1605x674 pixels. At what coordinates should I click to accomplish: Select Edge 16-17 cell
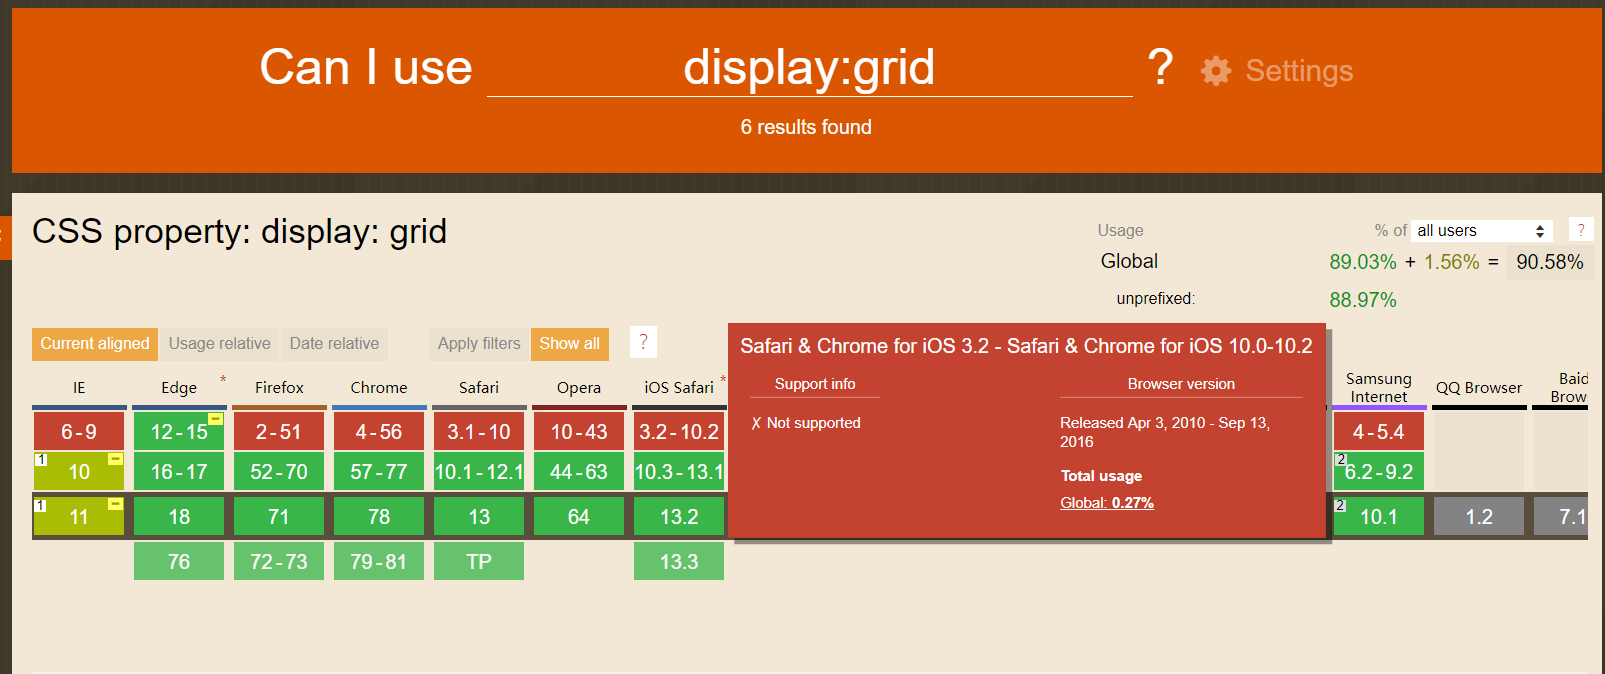(x=179, y=472)
